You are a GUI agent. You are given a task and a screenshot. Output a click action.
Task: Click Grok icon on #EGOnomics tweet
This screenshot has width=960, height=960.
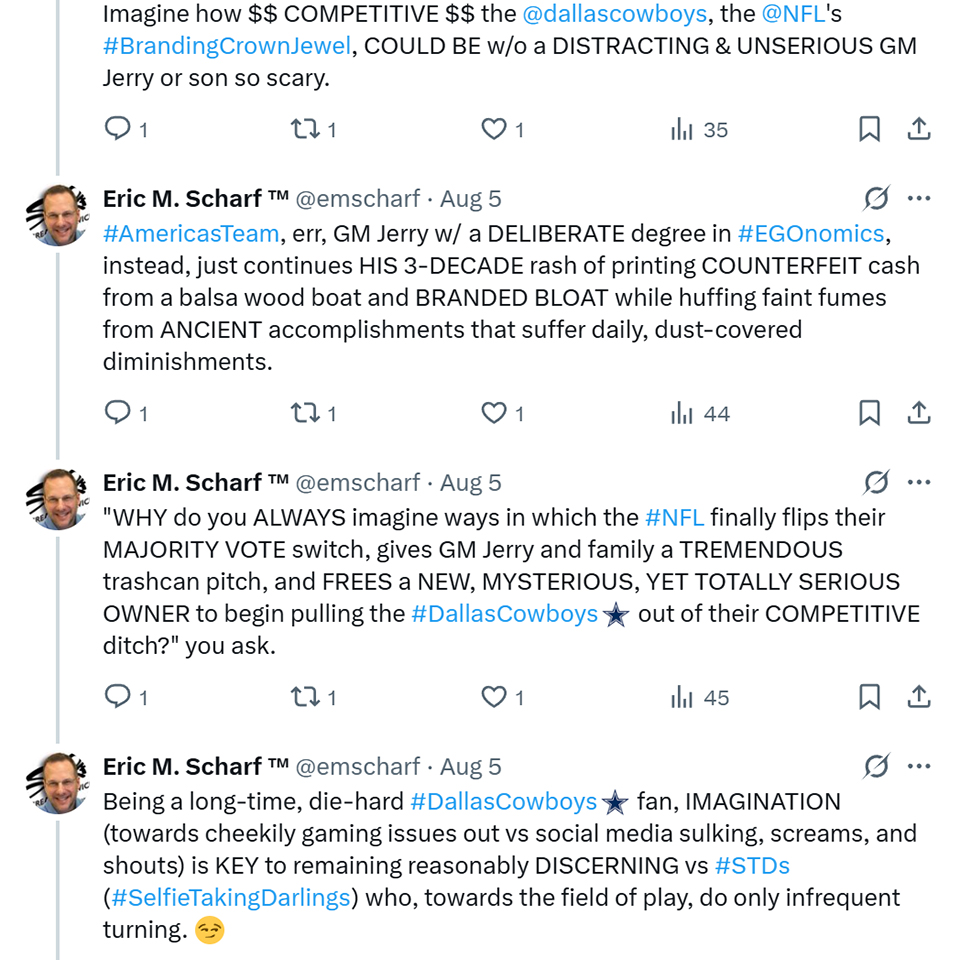pos(876,199)
